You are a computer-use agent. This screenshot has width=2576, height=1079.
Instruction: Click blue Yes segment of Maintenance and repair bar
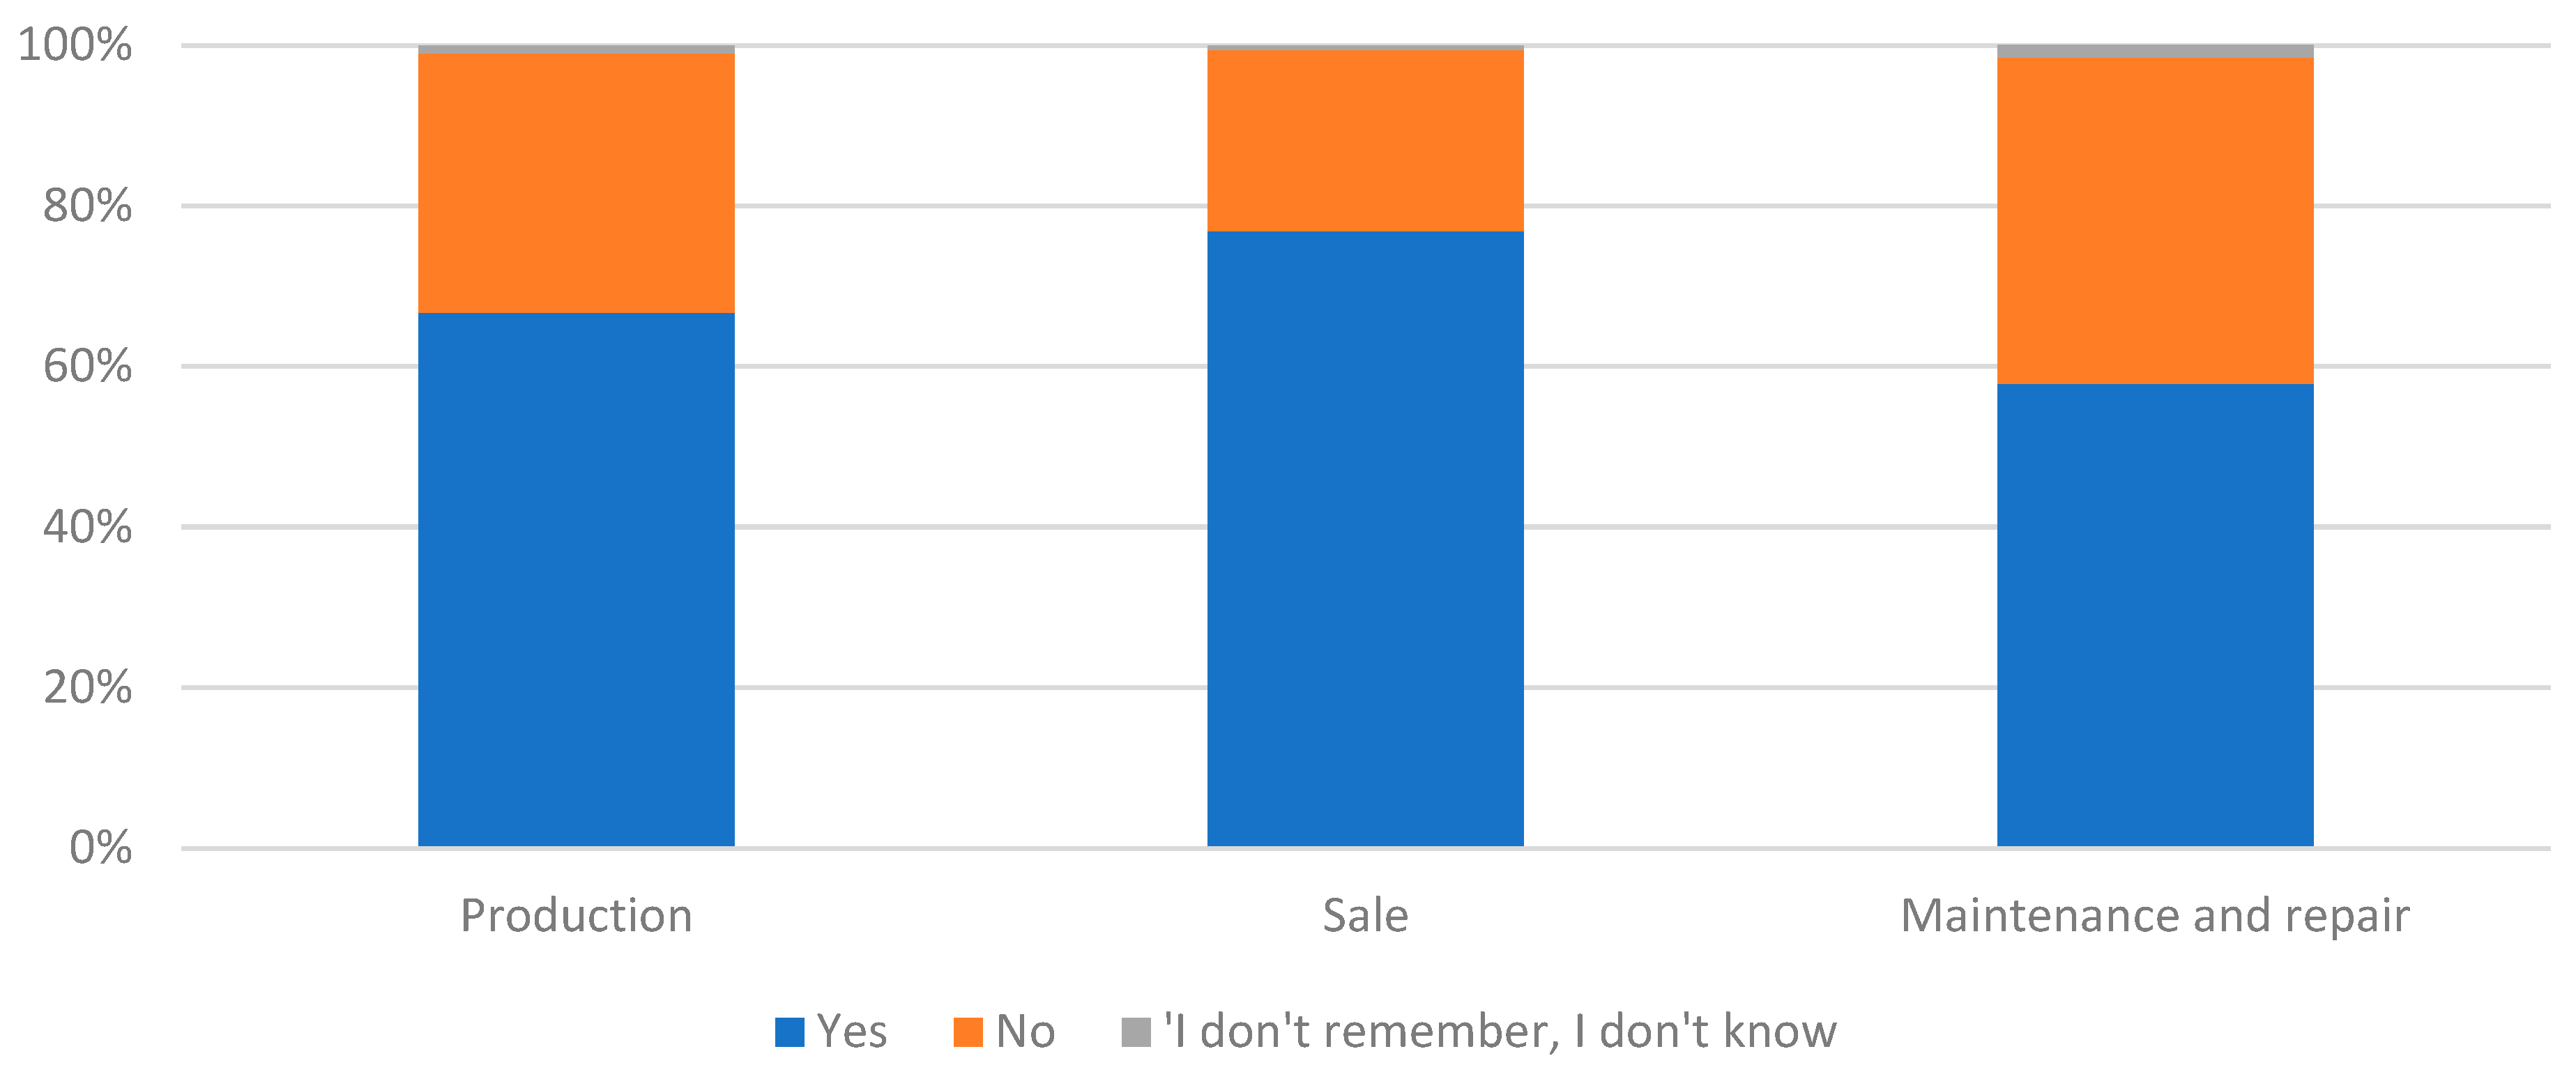[2155, 615]
